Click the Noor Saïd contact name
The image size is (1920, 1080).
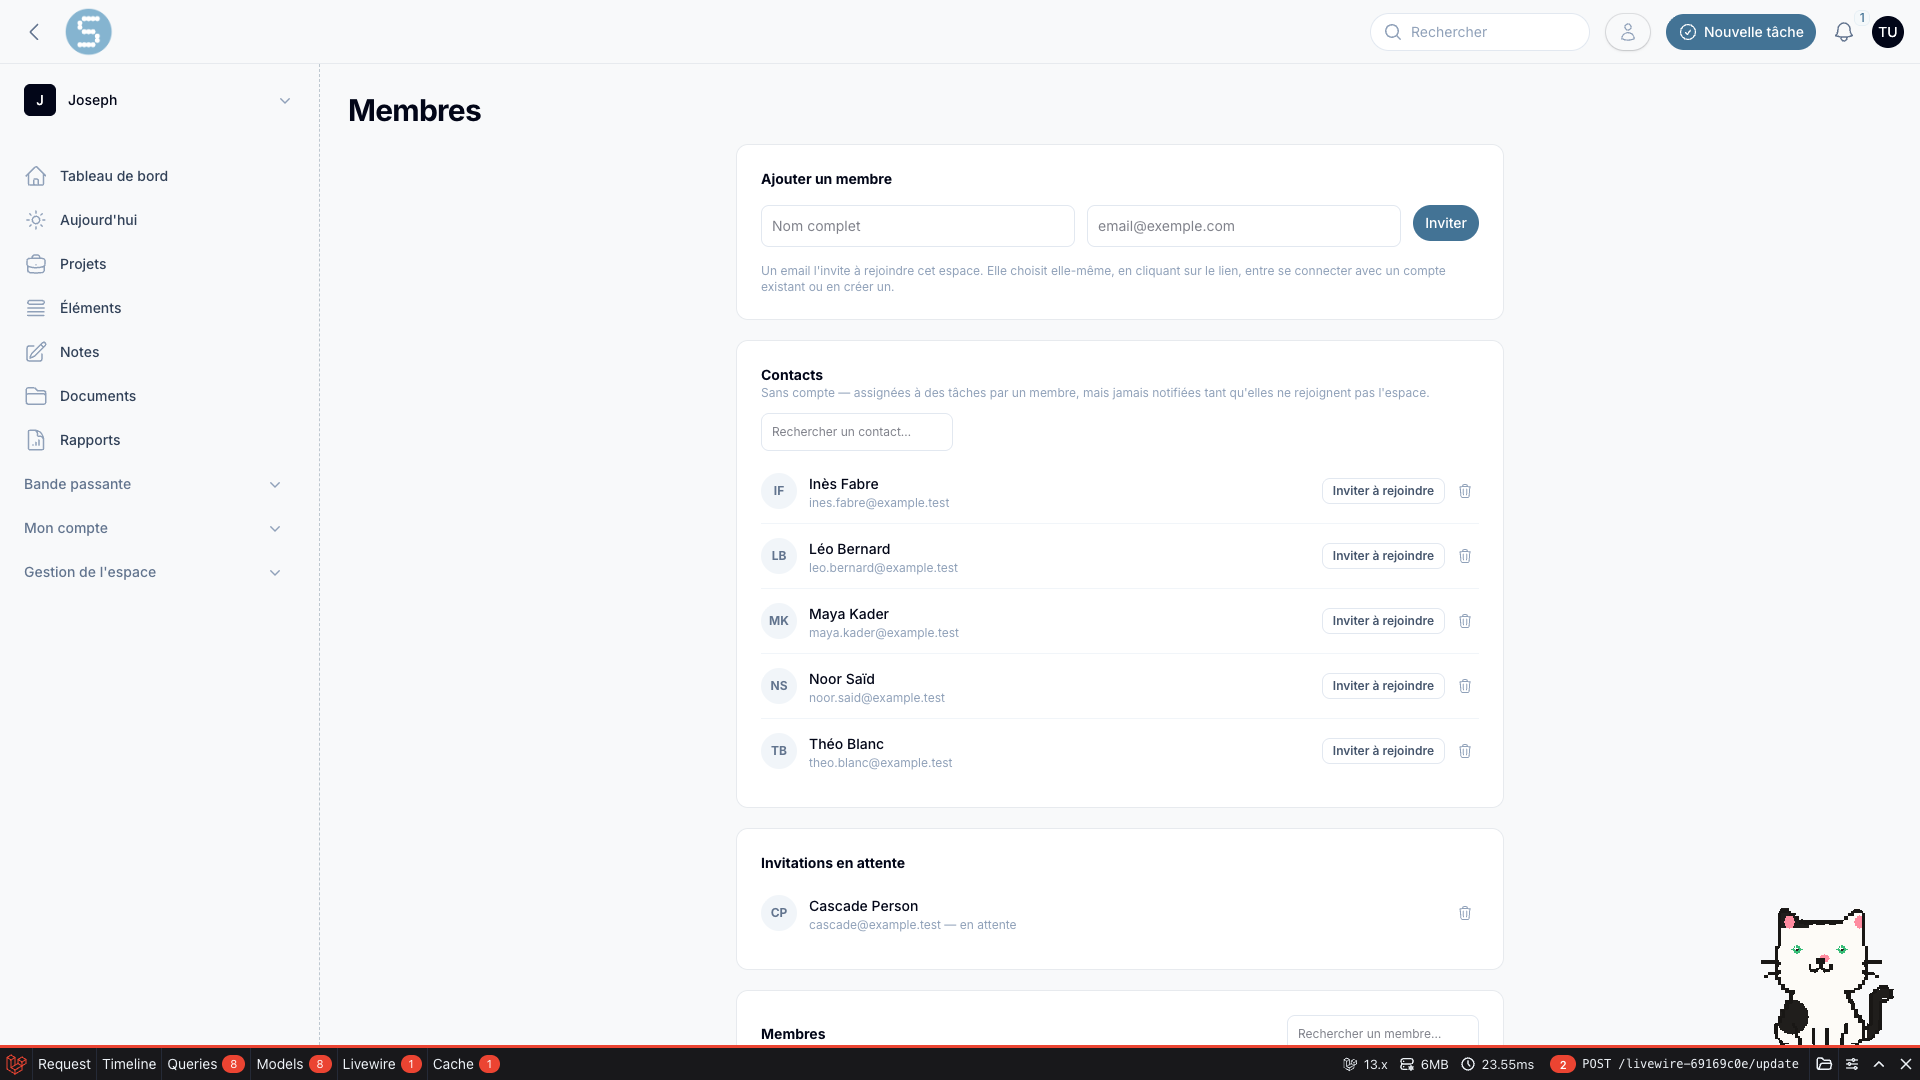click(x=842, y=679)
